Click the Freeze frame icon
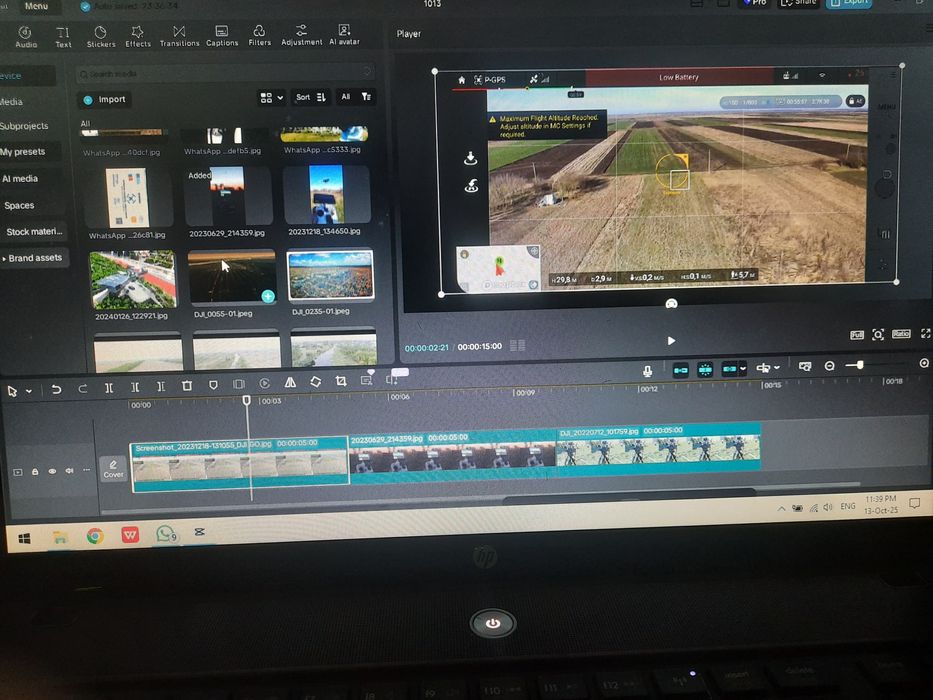 pyautogui.click(x=239, y=385)
